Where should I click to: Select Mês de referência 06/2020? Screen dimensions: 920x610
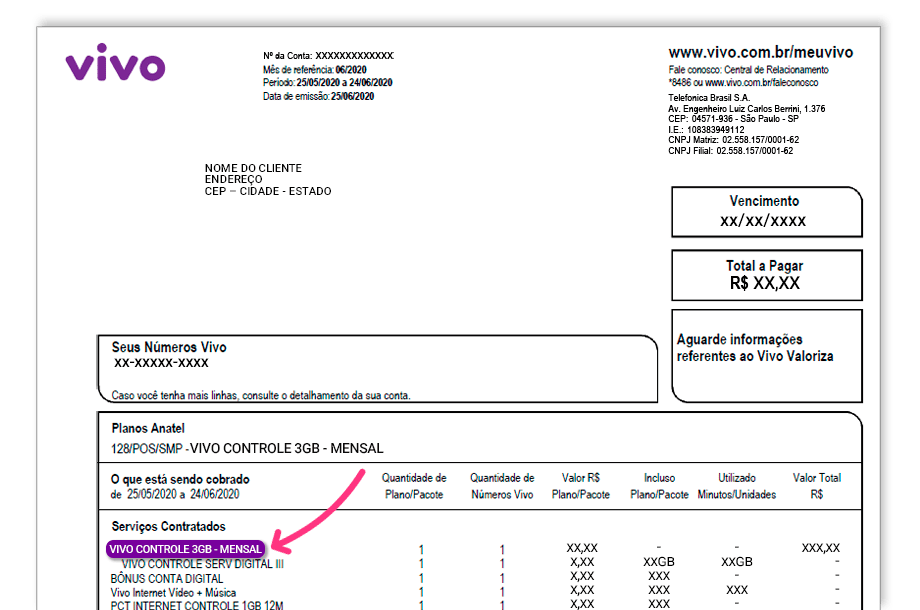click(314, 69)
